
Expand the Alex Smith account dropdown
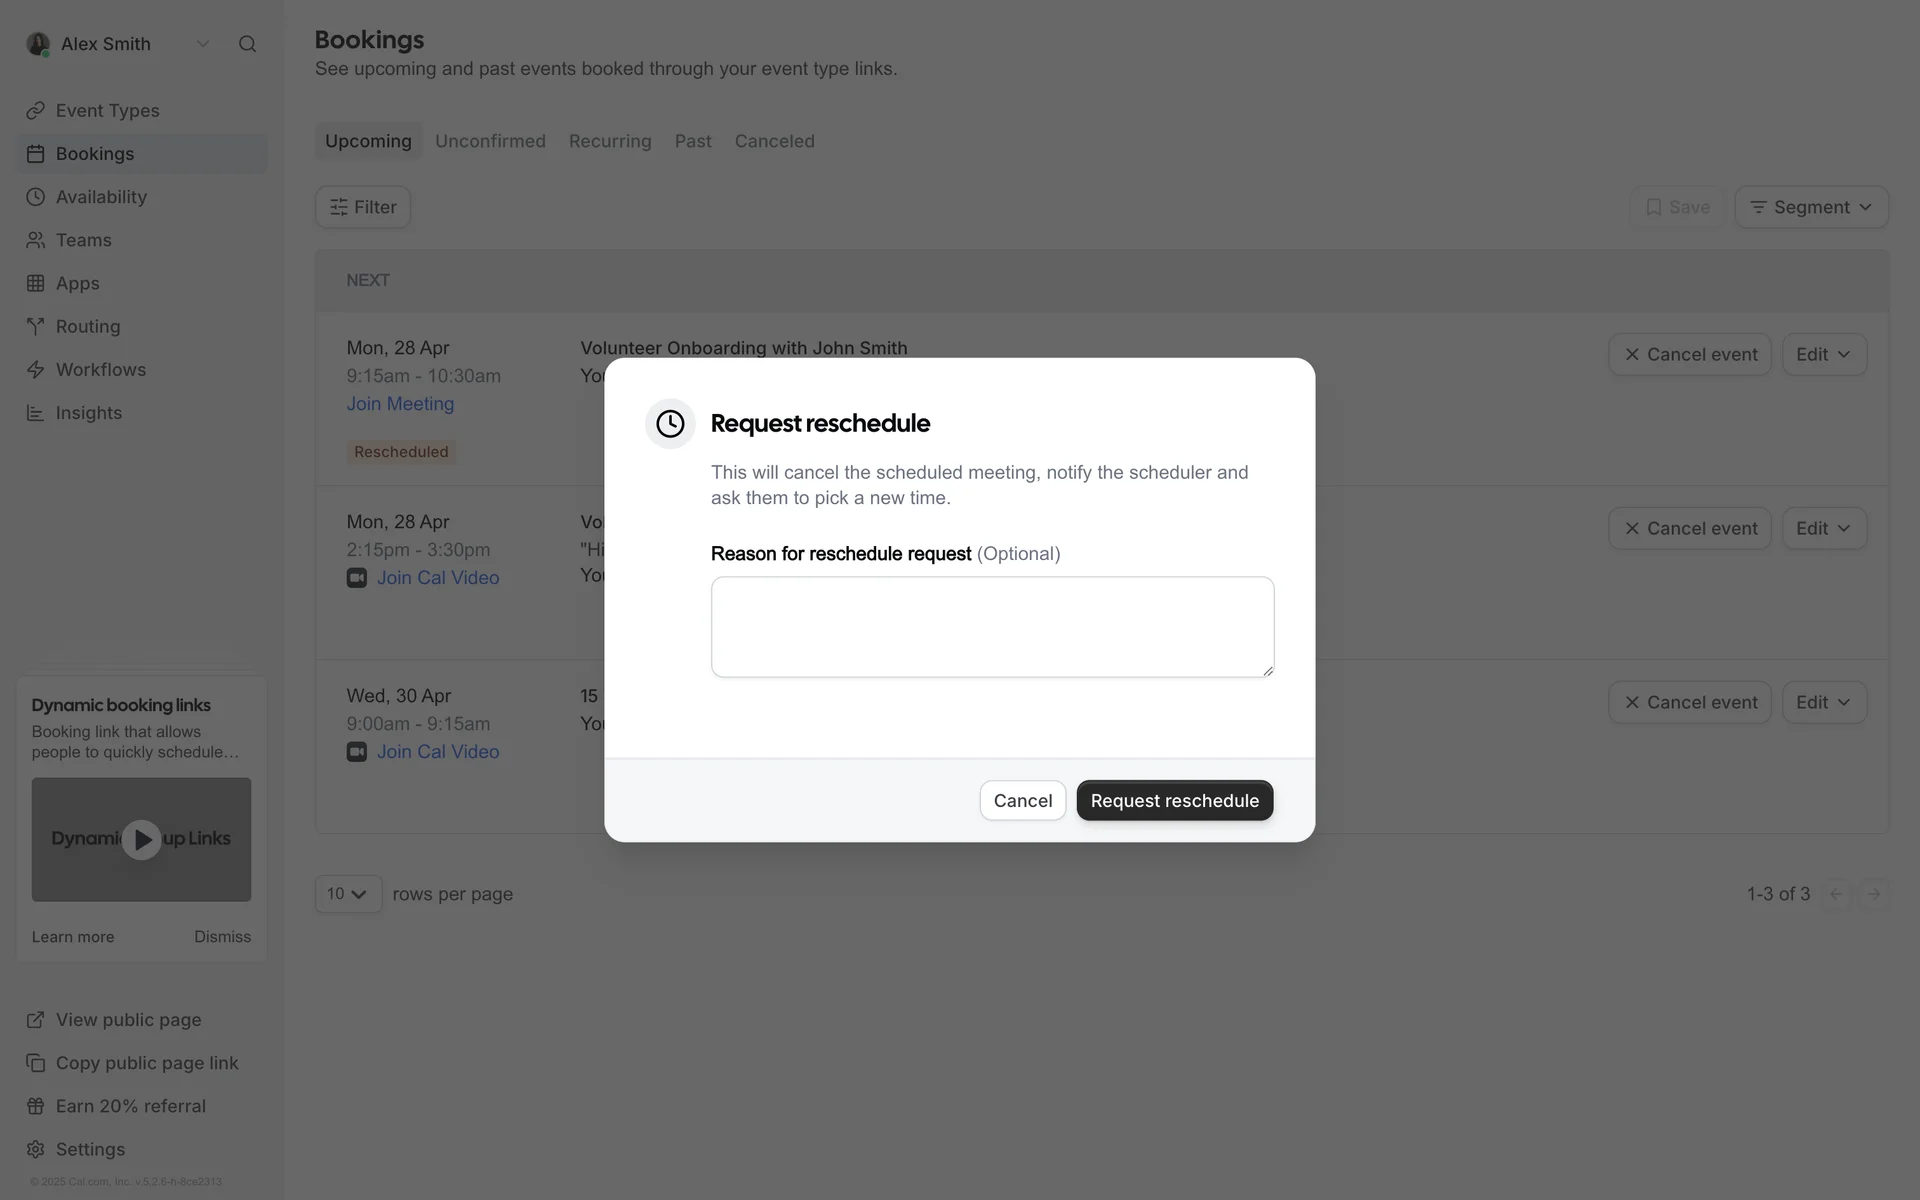pyautogui.click(x=203, y=44)
